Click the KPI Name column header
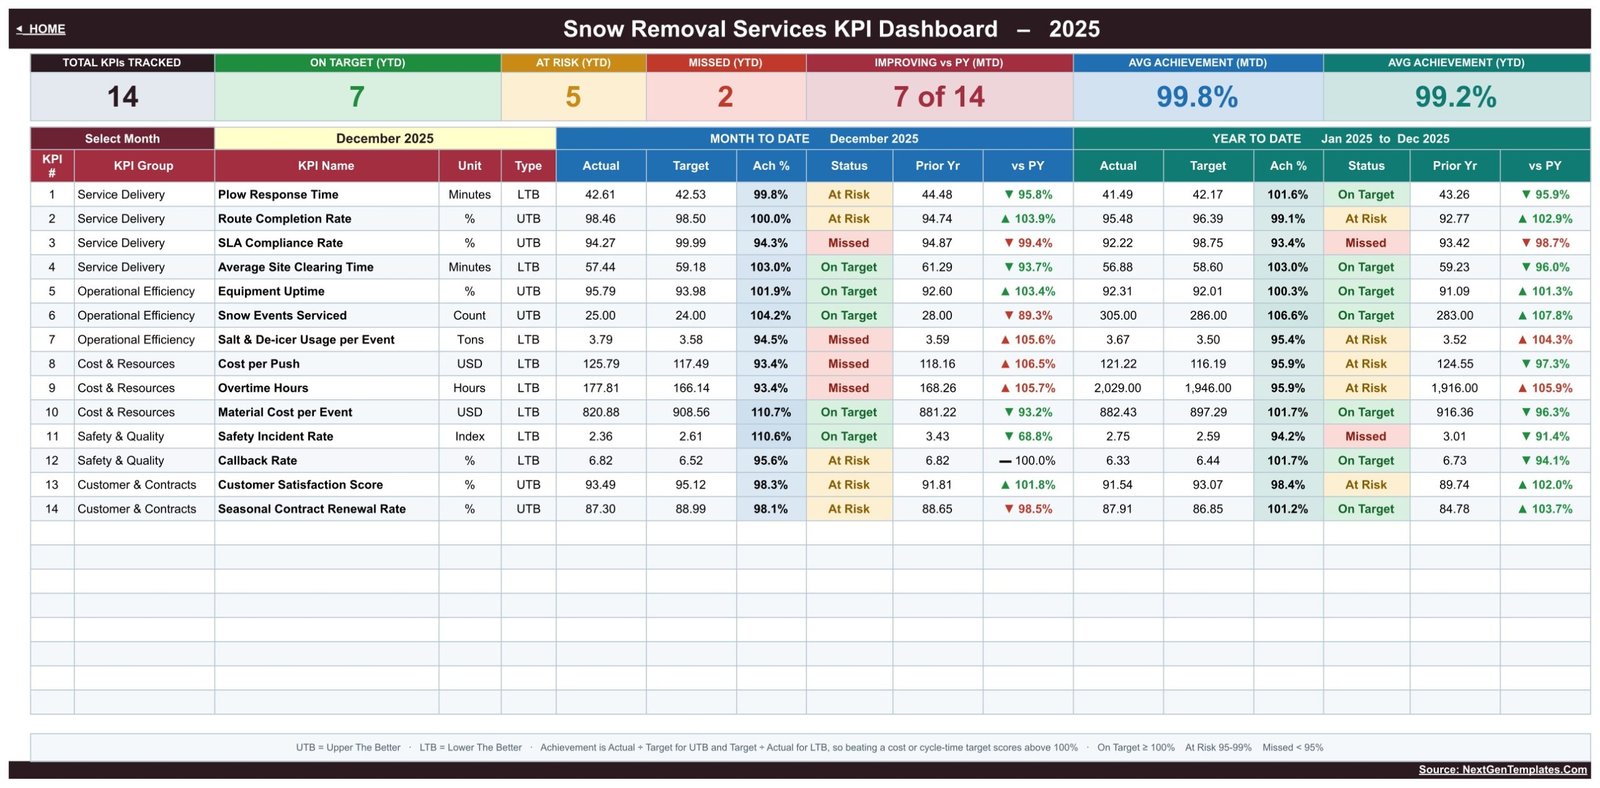Image resolution: width=1600 pixels, height=788 pixels. (x=326, y=166)
